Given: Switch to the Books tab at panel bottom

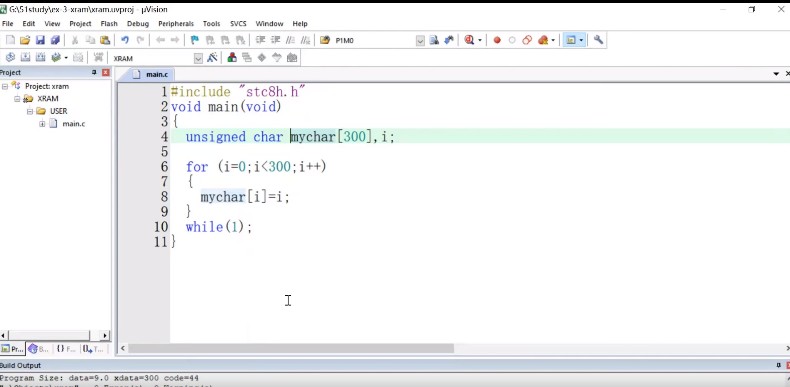Looking at the screenshot, I should point(39,349).
